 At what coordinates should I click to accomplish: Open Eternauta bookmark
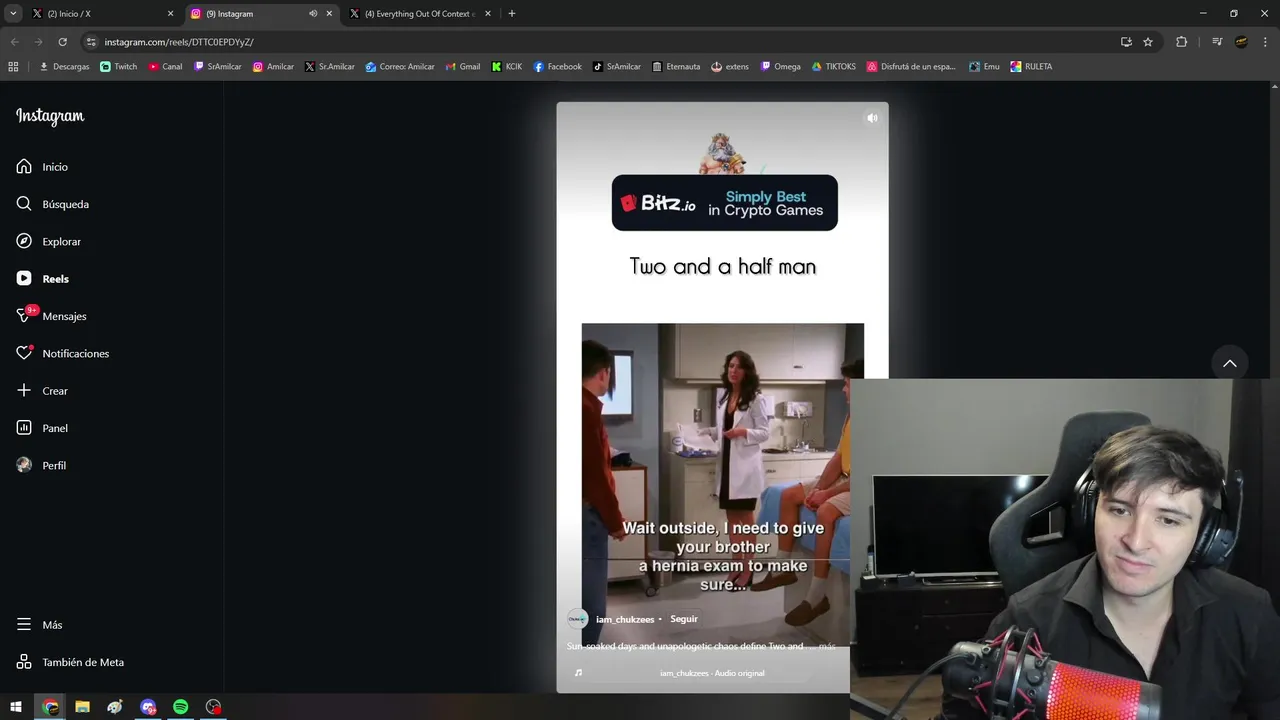coord(676,67)
